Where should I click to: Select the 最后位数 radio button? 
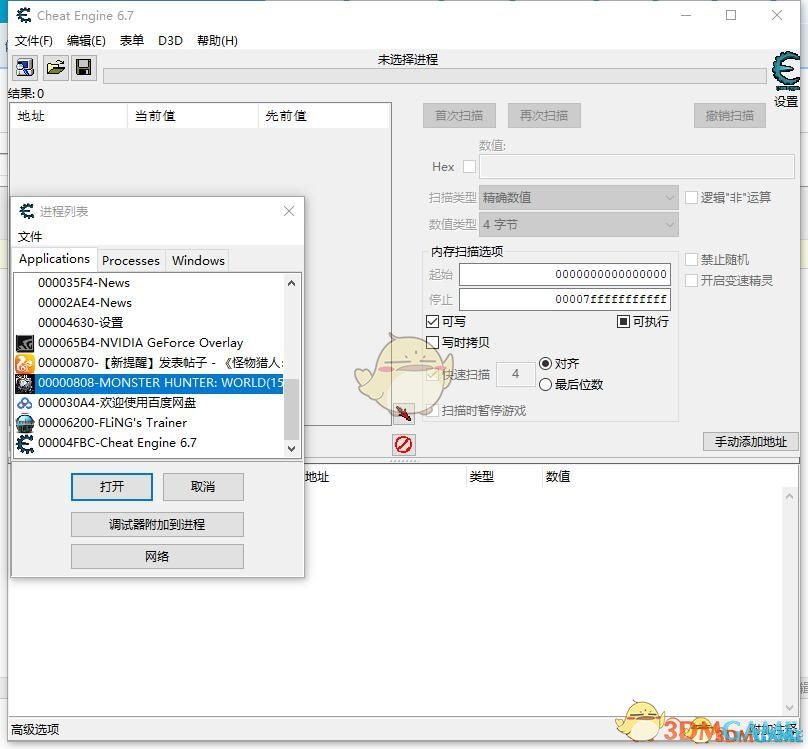pyautogui.click(x=545, y=385)
